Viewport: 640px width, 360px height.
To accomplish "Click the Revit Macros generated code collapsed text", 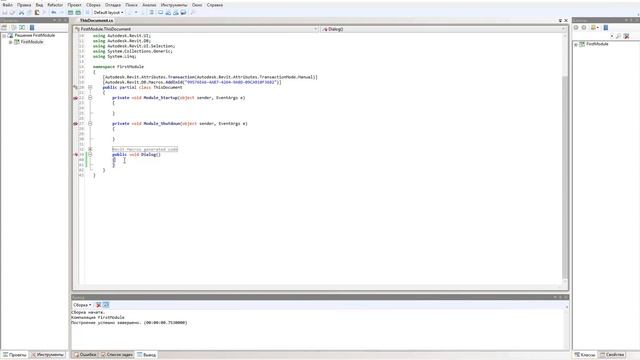I will pyautogui.click(x=145, y=149).
